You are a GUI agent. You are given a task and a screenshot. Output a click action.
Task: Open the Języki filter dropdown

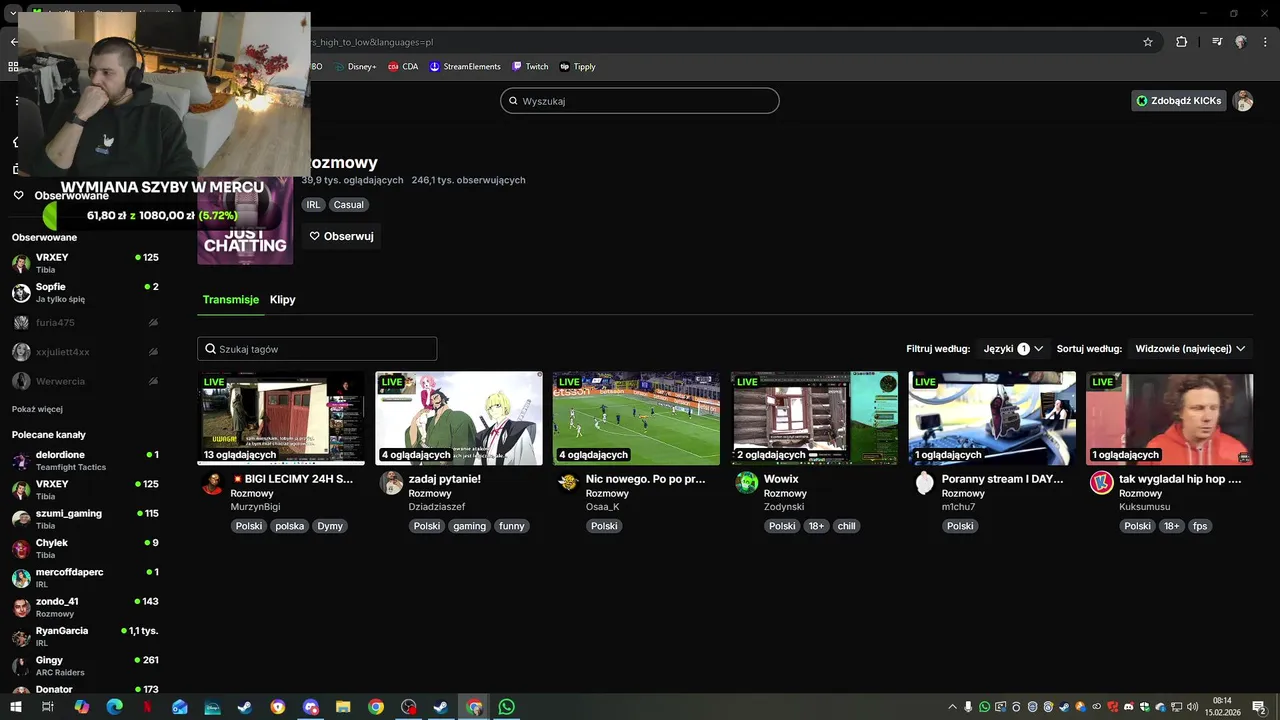tap(1013, 349)
